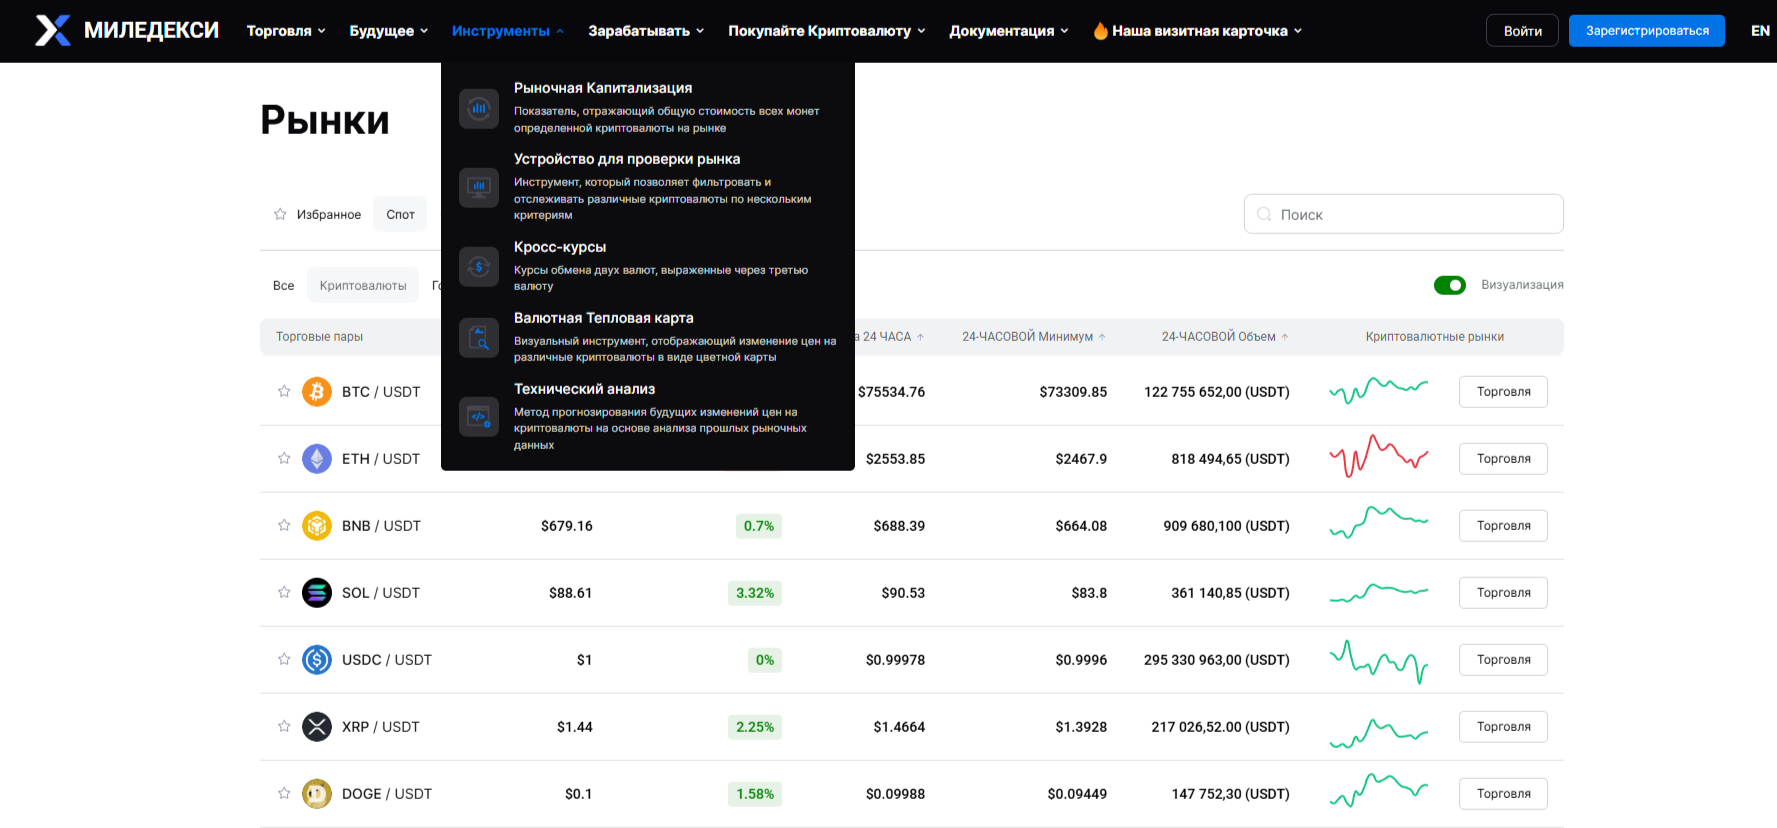The height and width of the screenshot is (828, 1777).
Task: Click the Market Screener monitor icon
Action: tap(479, 187)
